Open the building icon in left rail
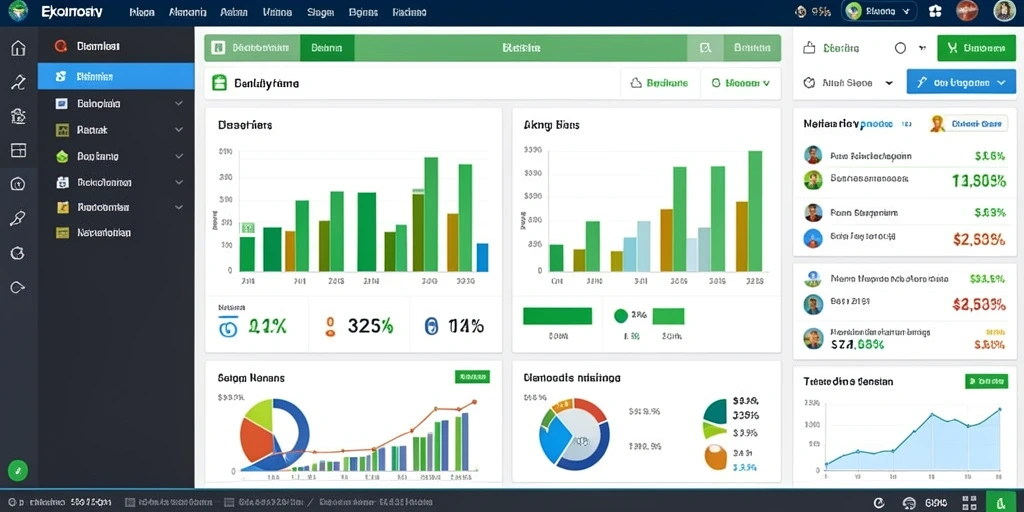 [18, 116]
